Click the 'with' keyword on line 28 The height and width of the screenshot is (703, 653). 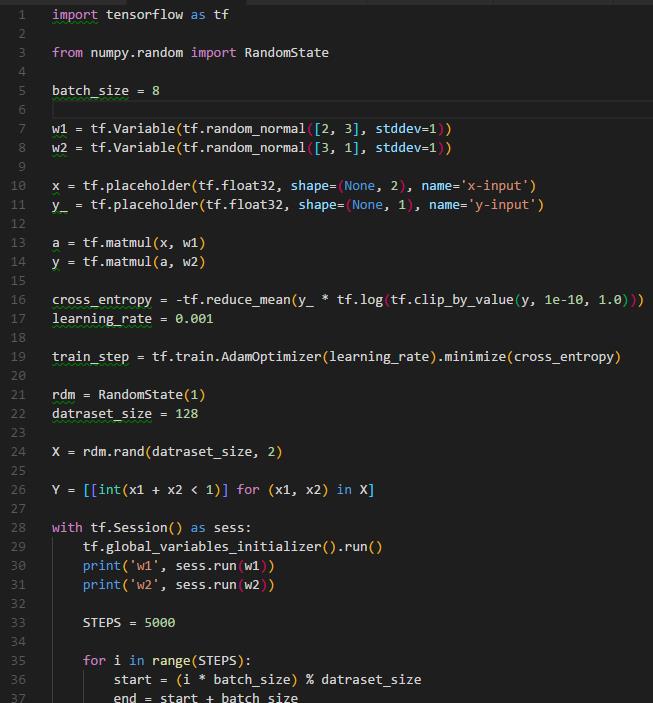tap(67, 527)
